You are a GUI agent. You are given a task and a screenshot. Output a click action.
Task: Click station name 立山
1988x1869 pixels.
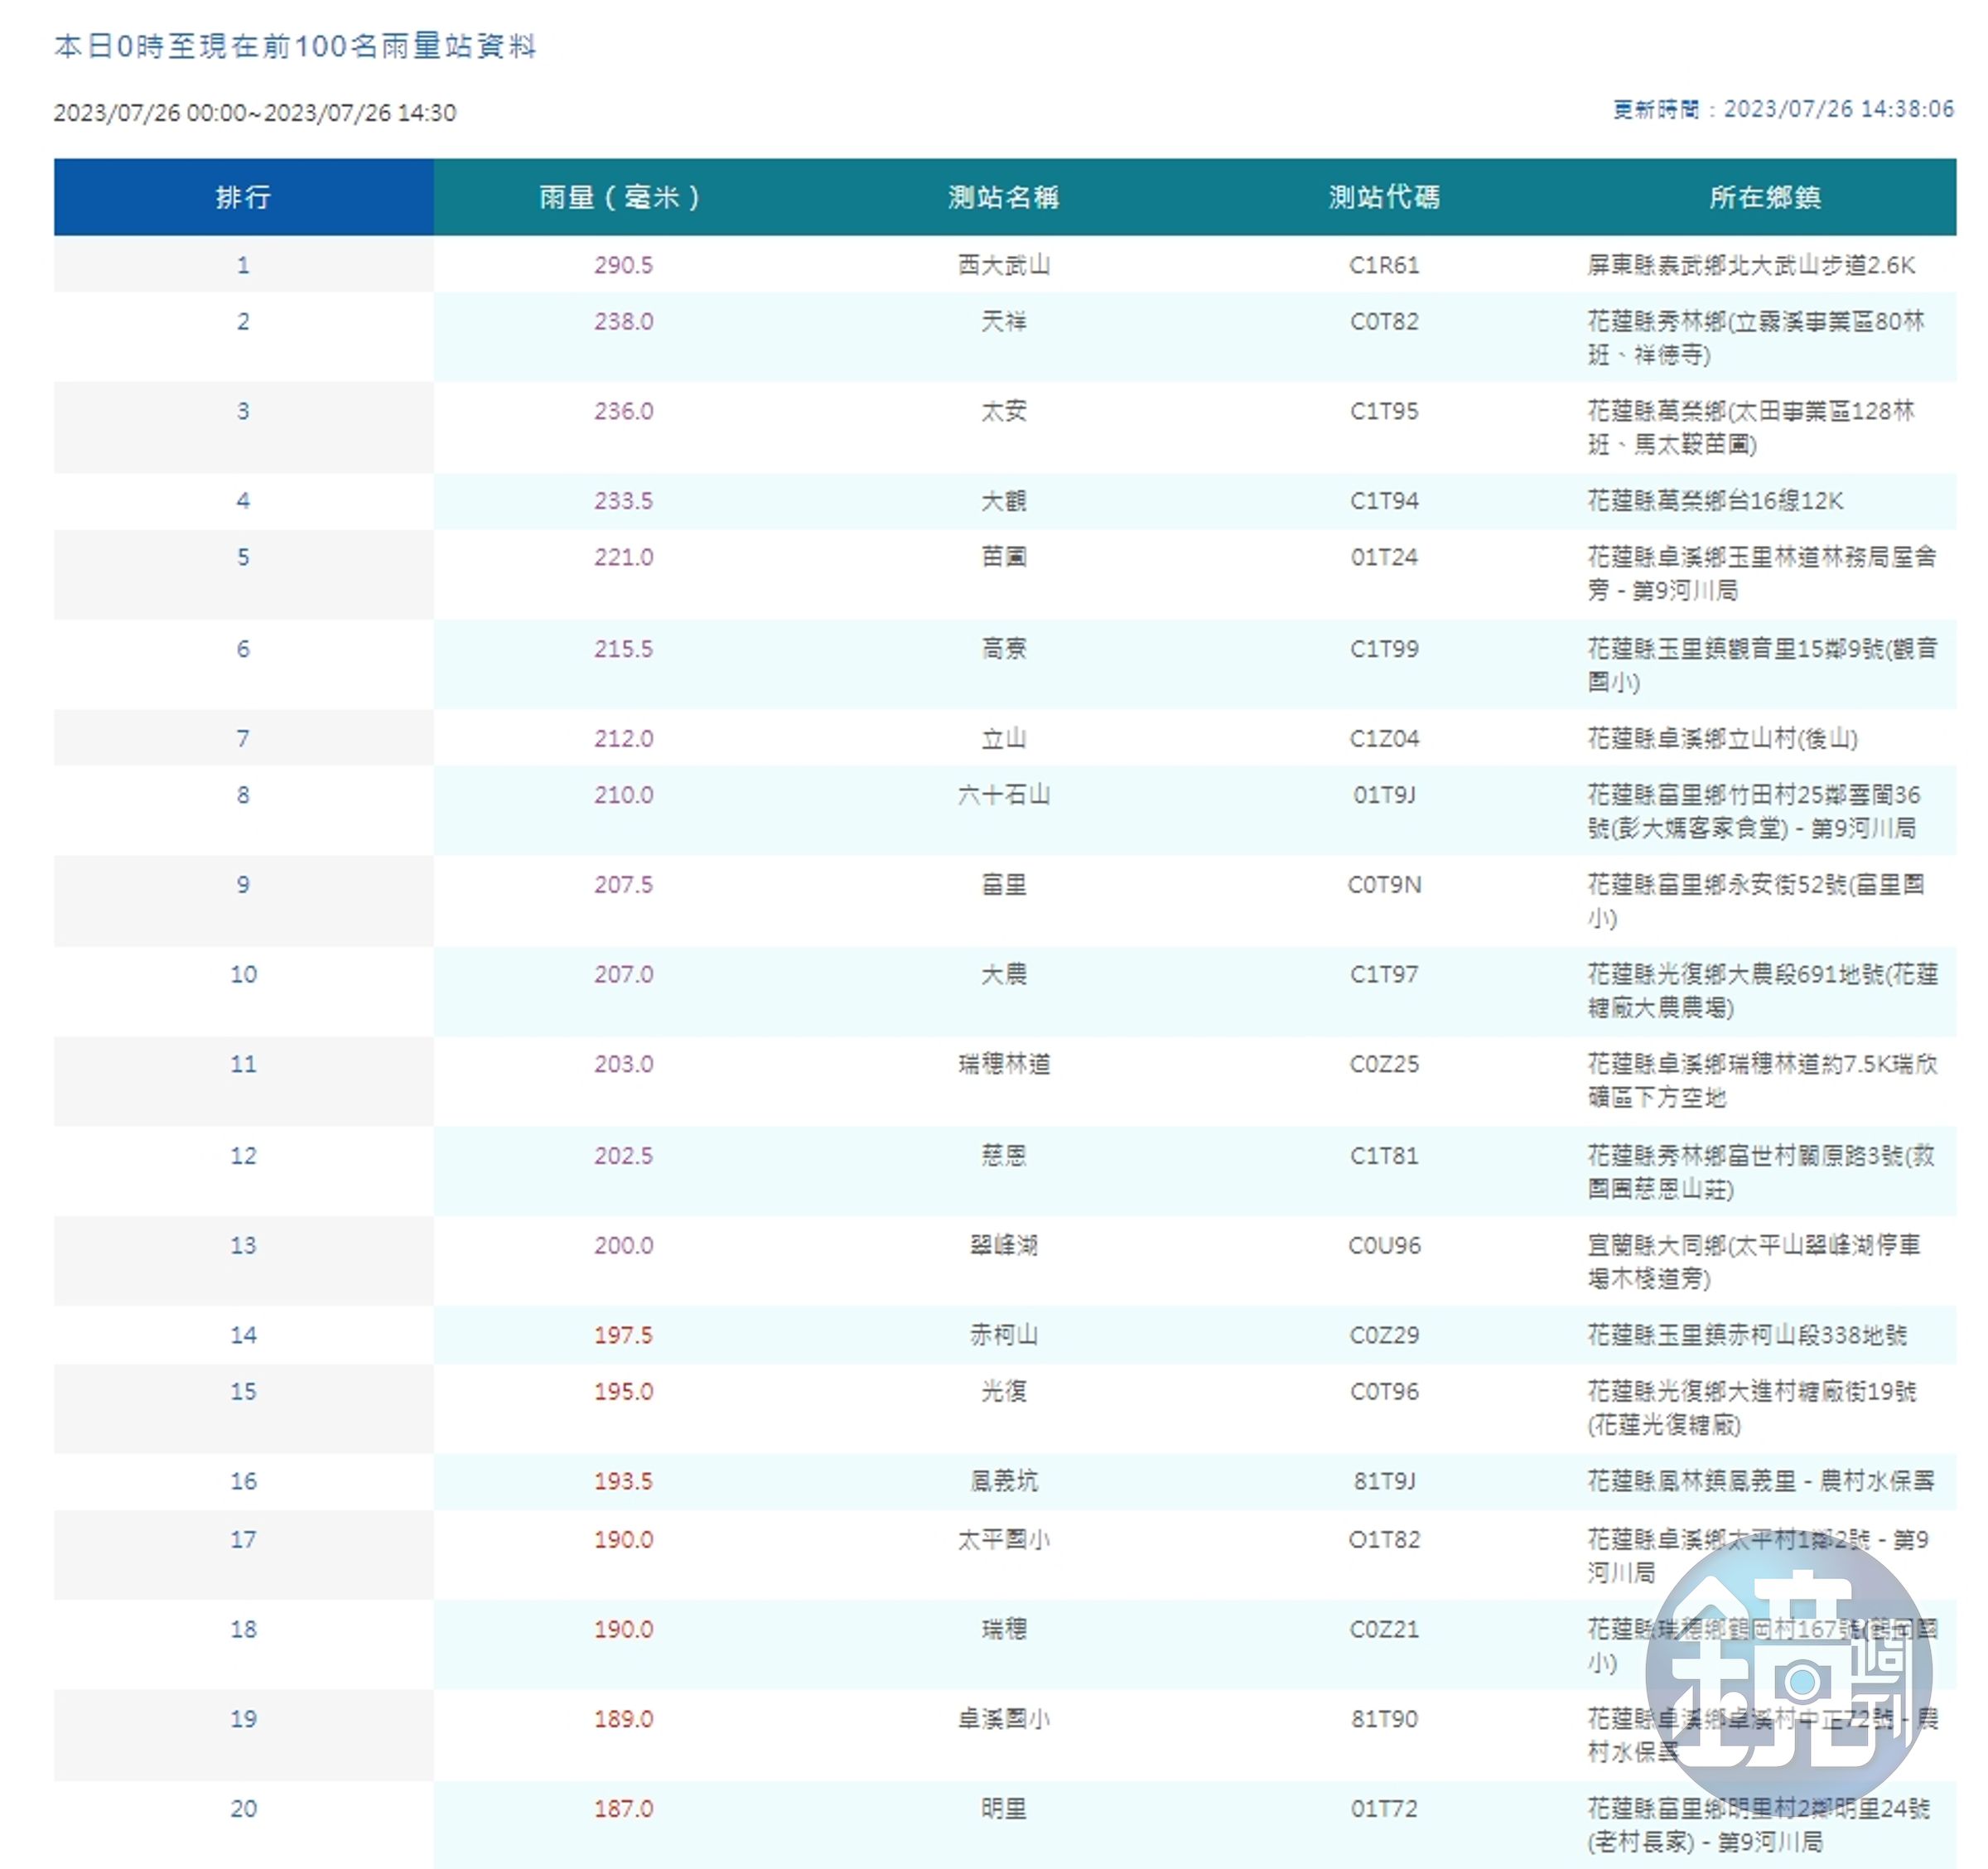coord(1004,738)
